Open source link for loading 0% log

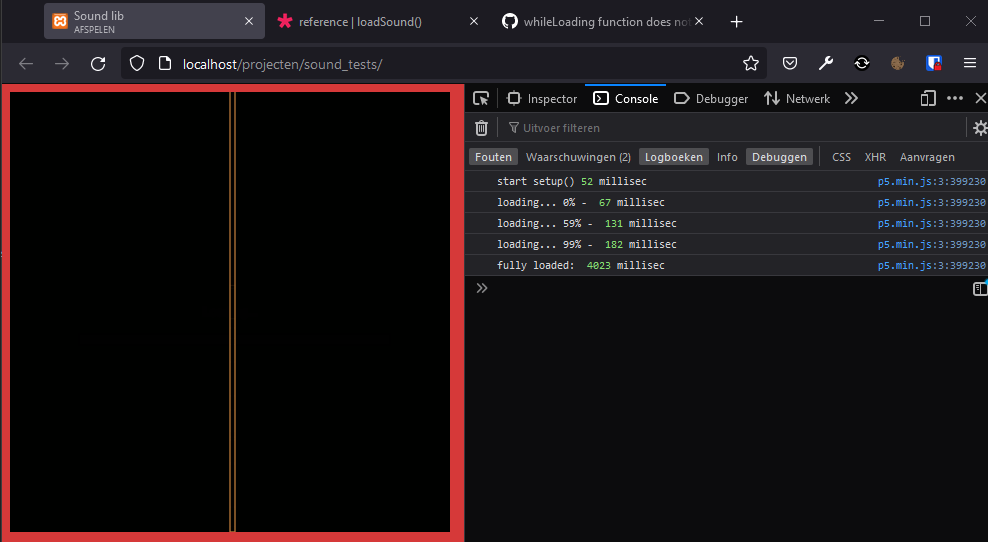click(x=931, y=202)
